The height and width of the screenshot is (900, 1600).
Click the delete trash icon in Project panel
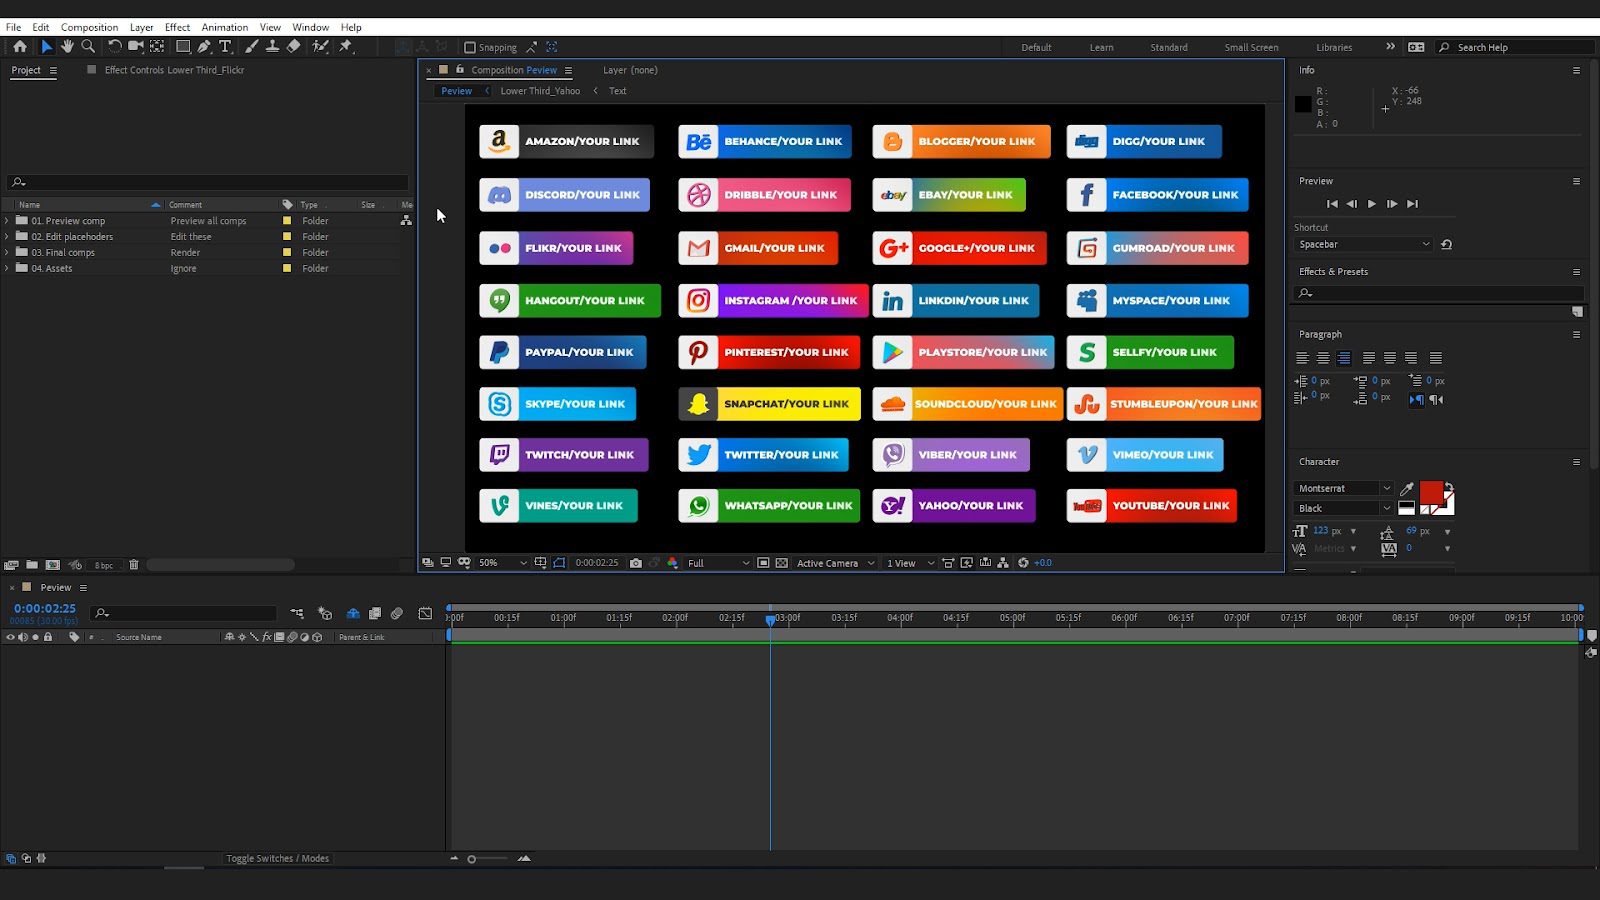(133, 565)
